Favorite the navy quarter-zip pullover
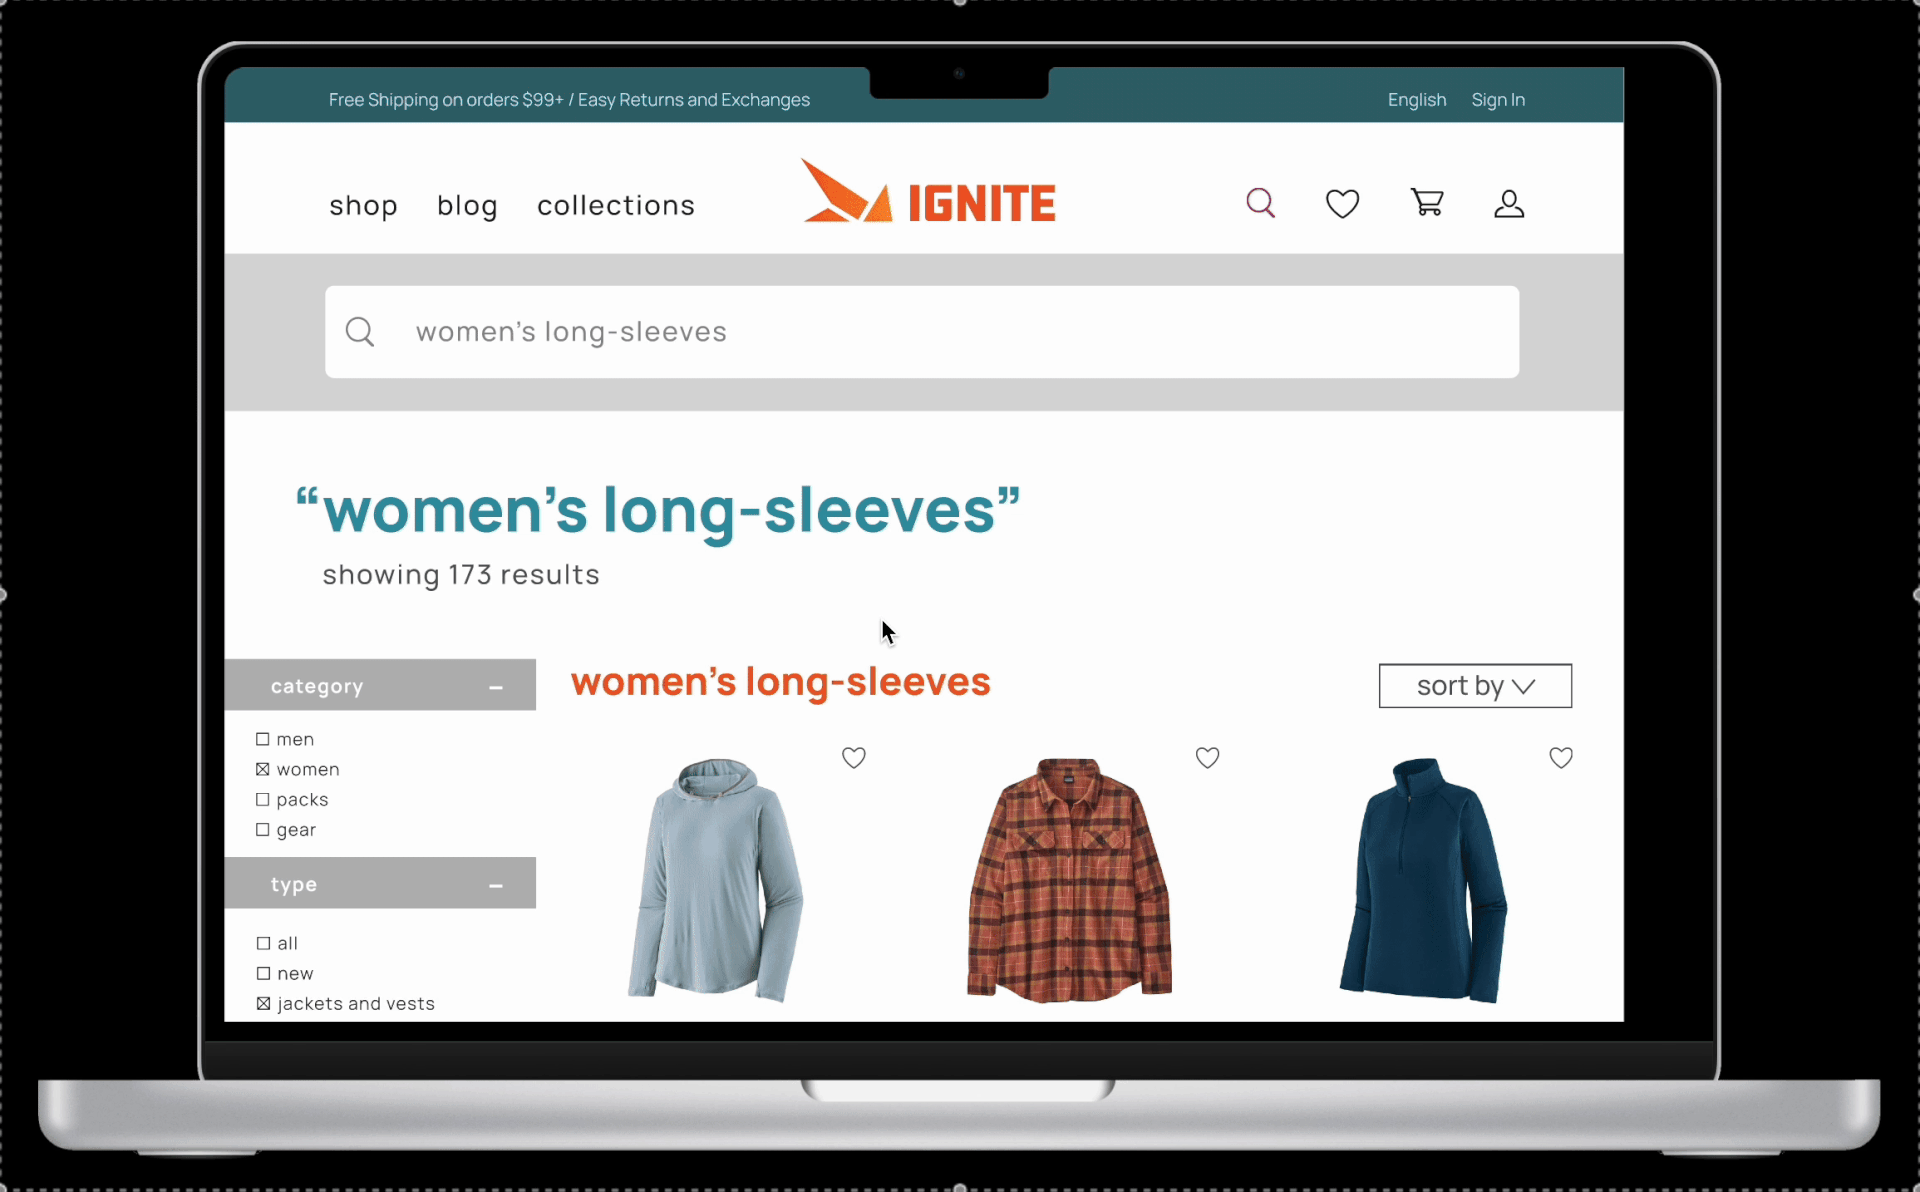Image resolution: width=1920 pixels, height=1192 pixels. point(1561,758)
